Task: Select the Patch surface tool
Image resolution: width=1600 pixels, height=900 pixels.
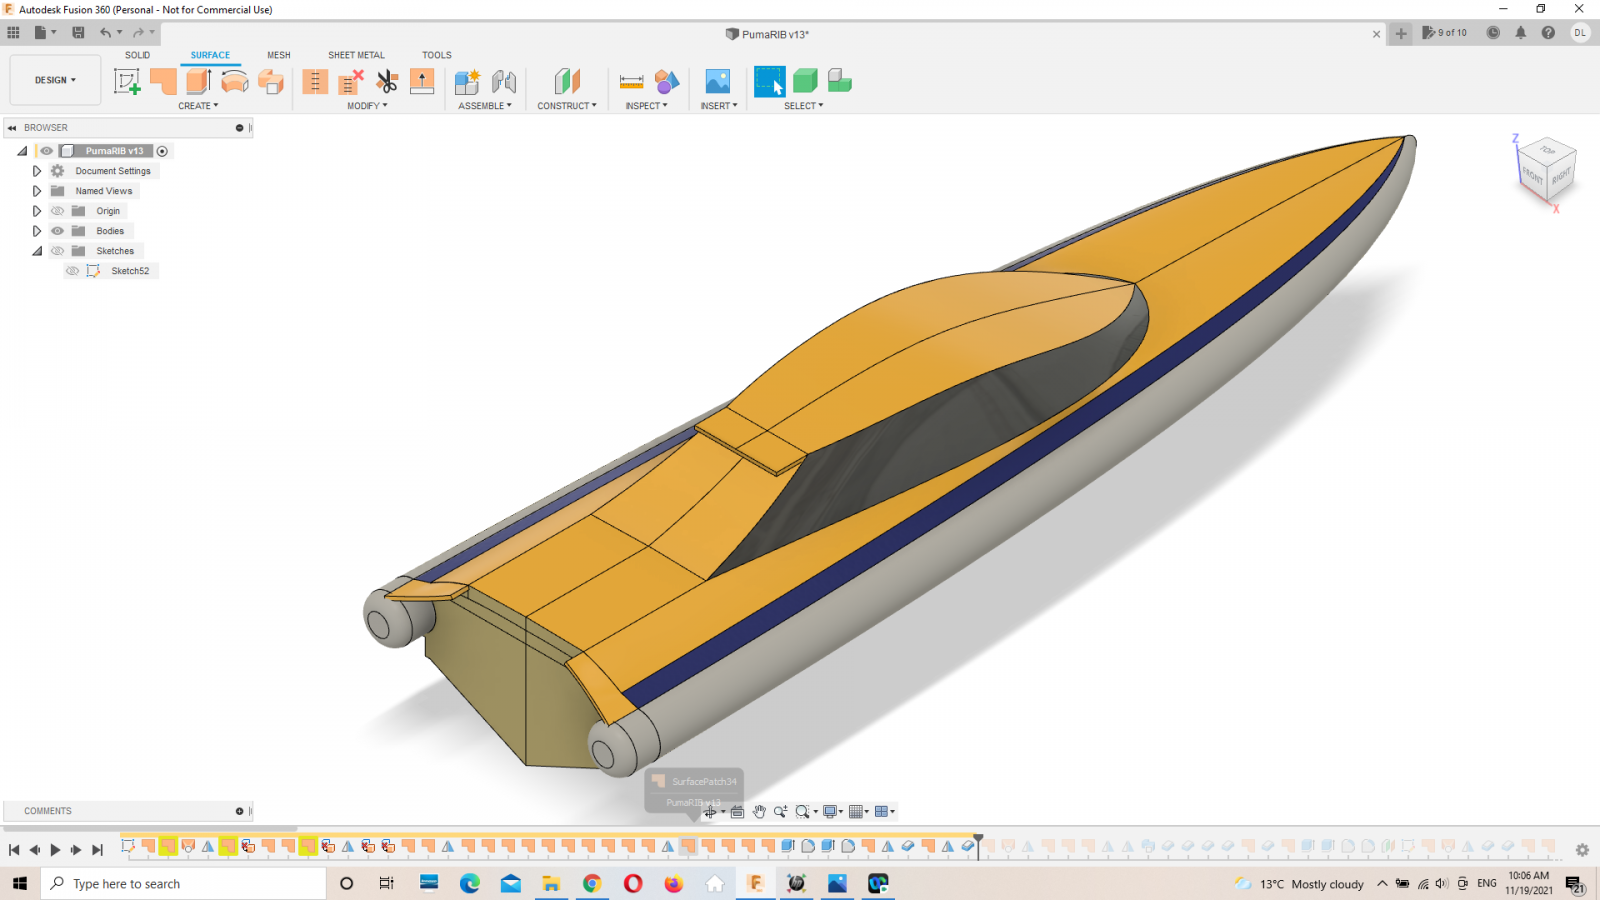Action: (x=163, y=81)
